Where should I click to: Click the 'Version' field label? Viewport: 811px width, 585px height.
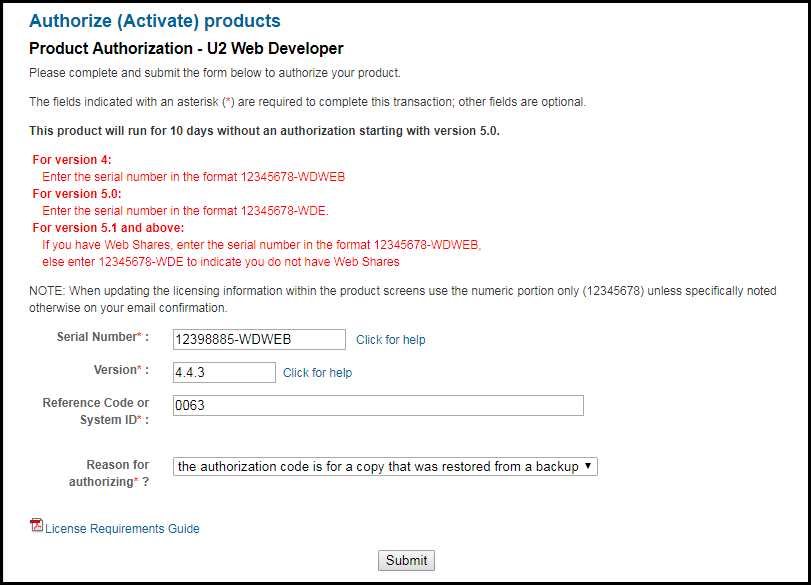click(119, 370)
